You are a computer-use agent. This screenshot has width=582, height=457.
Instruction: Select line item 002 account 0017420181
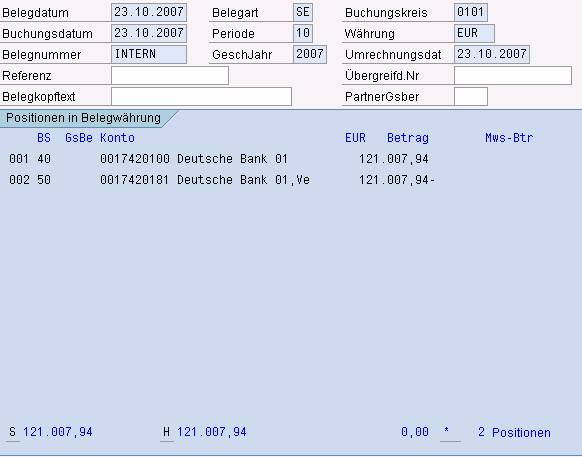(222, 180)
